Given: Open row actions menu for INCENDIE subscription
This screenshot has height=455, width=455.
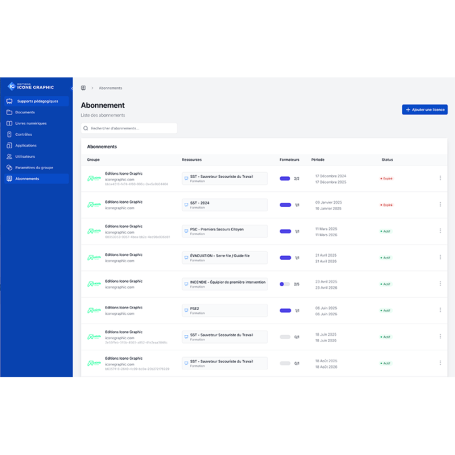Looking at the screenshot, I should coord(440,283).
